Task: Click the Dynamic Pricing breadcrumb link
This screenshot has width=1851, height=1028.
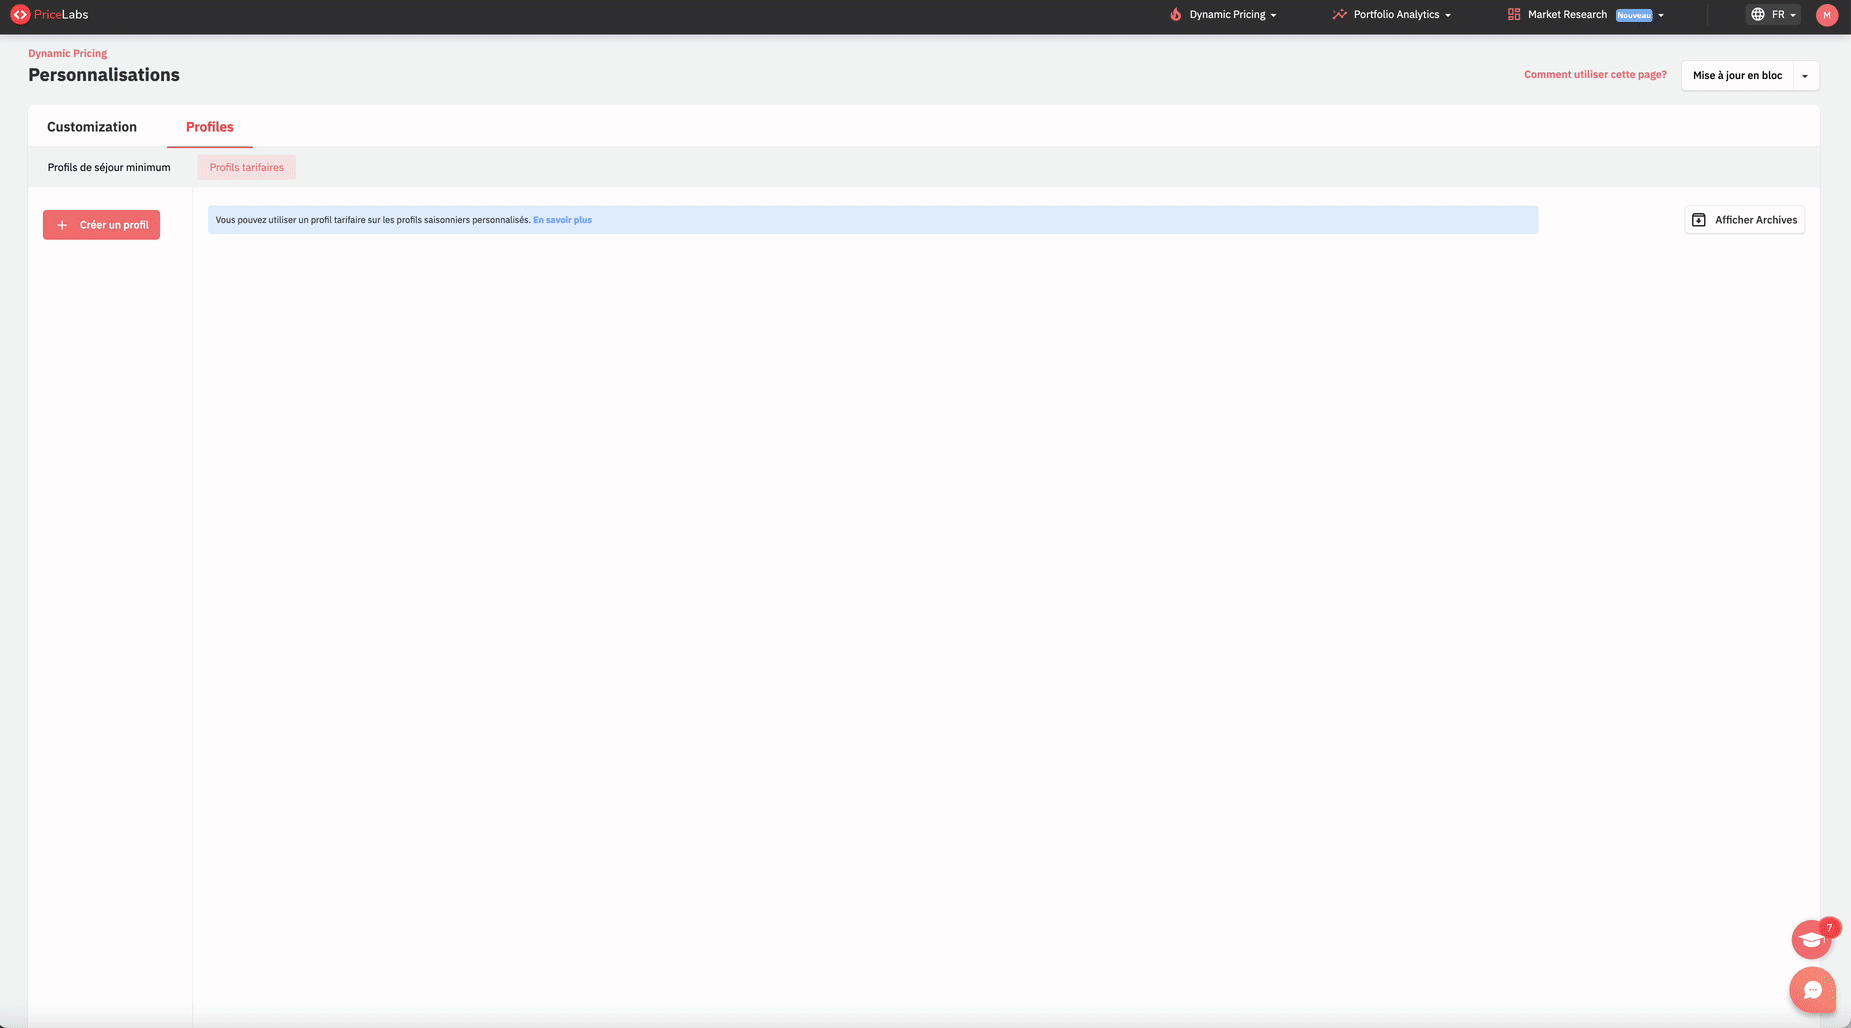Action: pos(67,53)
